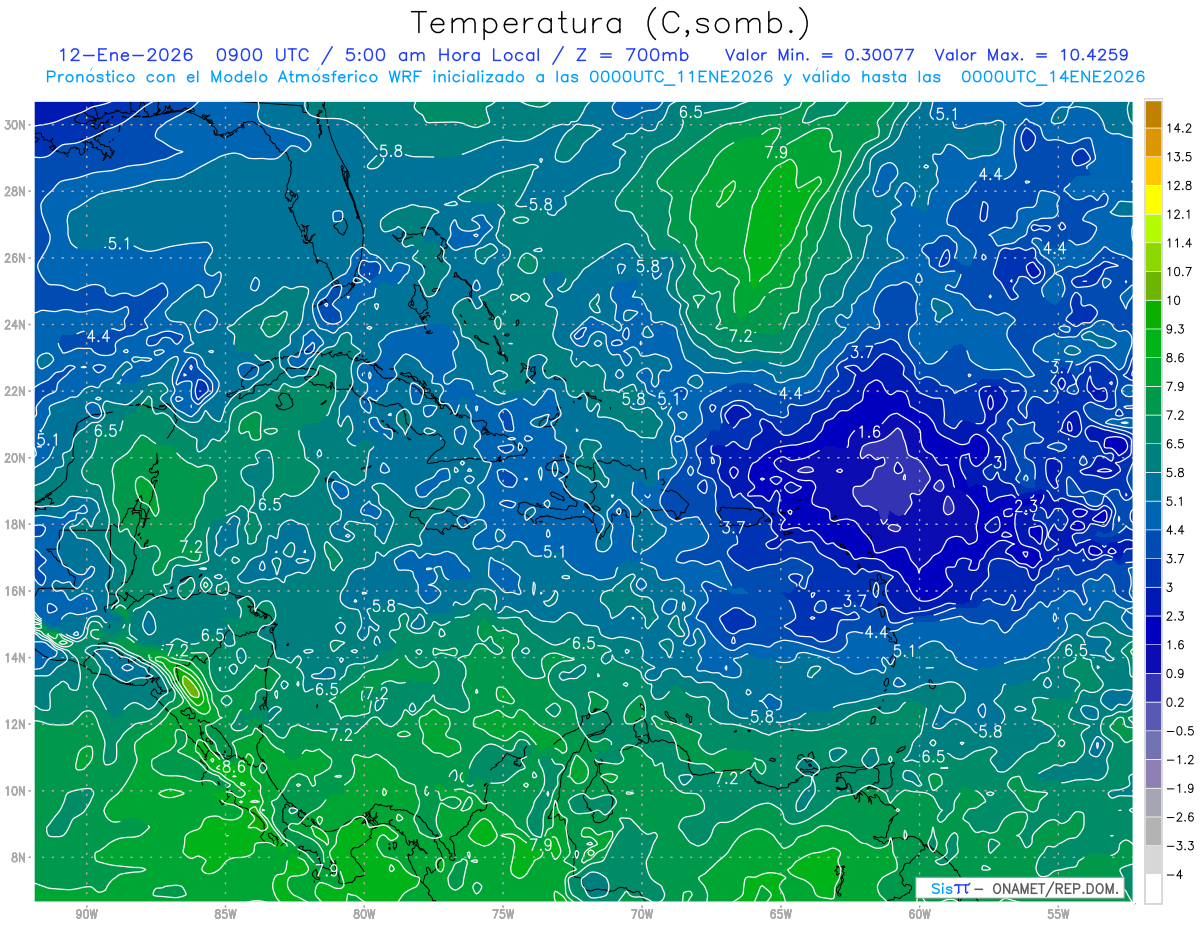
Task: Click the 'Temperatura (C,somb.)' chart title
Action: [x=610, y=23]
